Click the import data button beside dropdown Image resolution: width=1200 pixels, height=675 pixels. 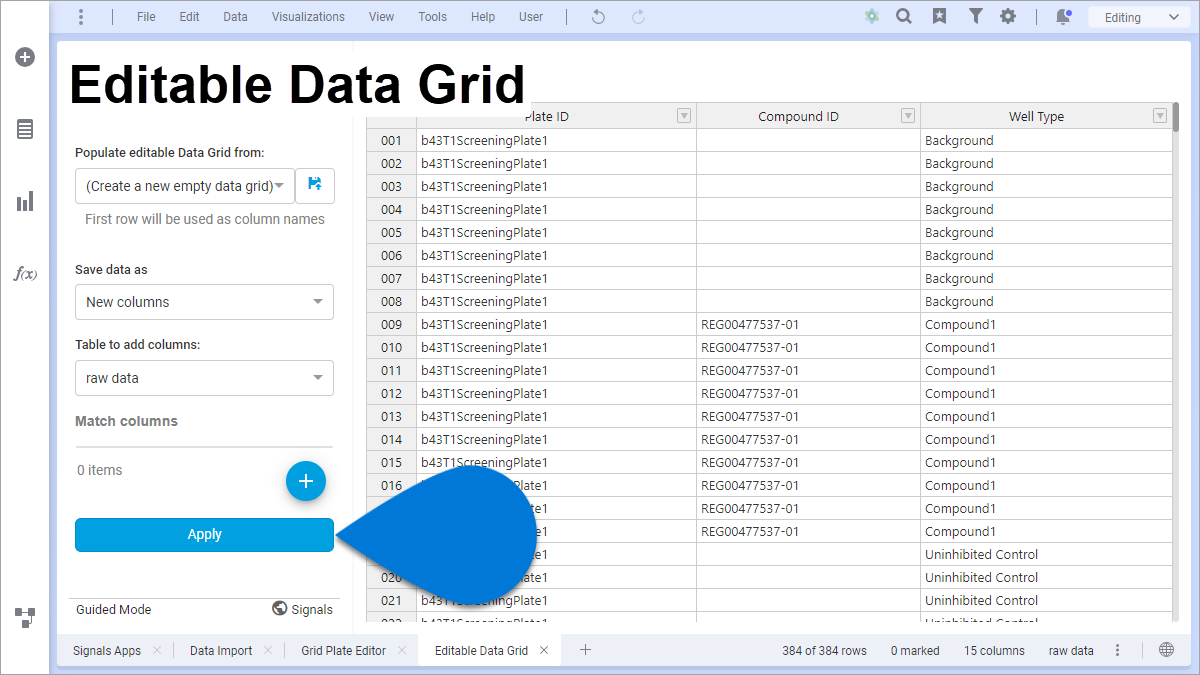(x=315, y=186)
